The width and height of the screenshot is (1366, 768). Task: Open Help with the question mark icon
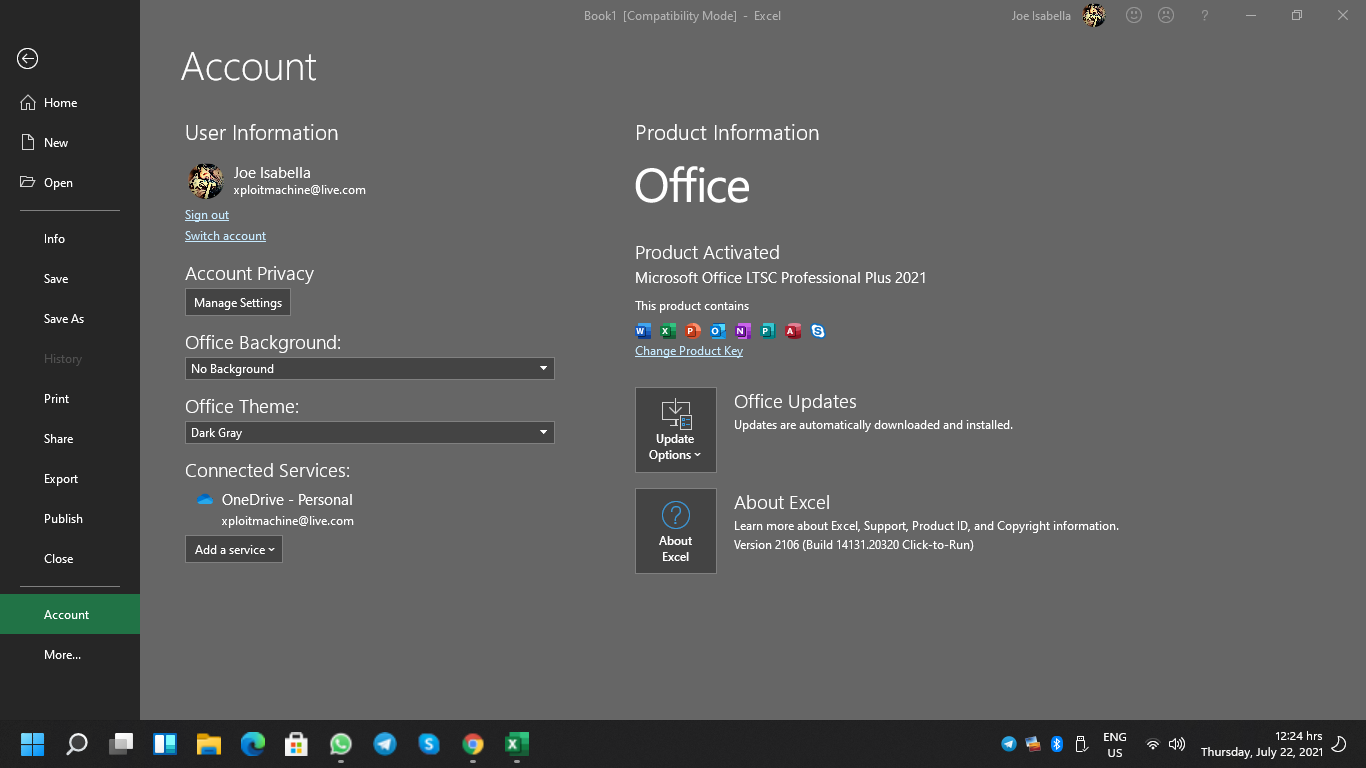point(1205,16)
